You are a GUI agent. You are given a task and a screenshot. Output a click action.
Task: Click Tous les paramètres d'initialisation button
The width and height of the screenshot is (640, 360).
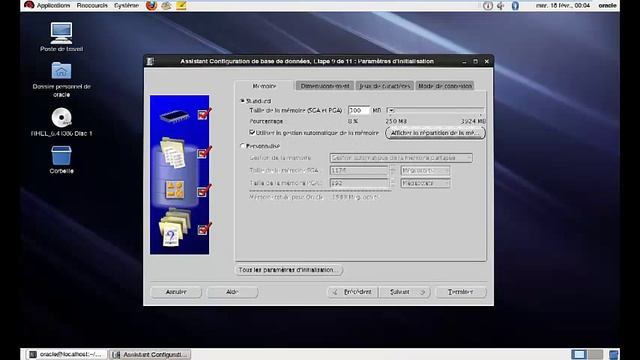[x=289, y=270]
